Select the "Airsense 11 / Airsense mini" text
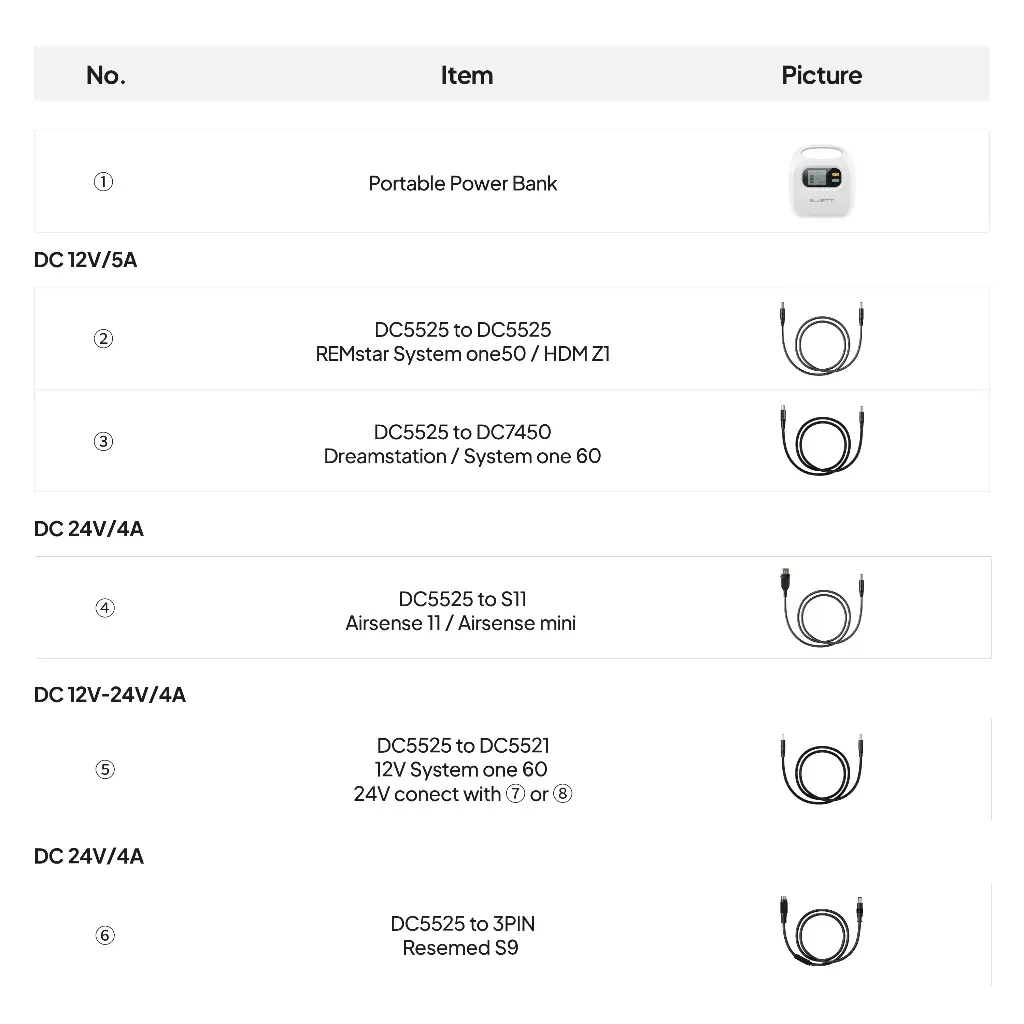The image size is (1024, 1024). pos(461,623)
